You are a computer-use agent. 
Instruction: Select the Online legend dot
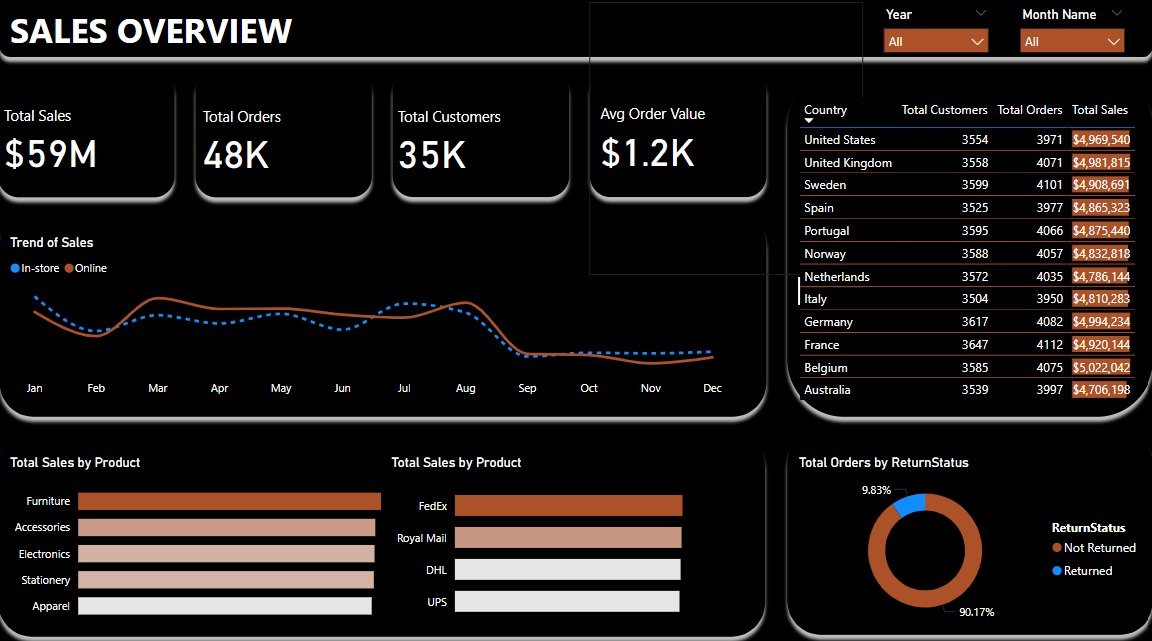point(68,268)
